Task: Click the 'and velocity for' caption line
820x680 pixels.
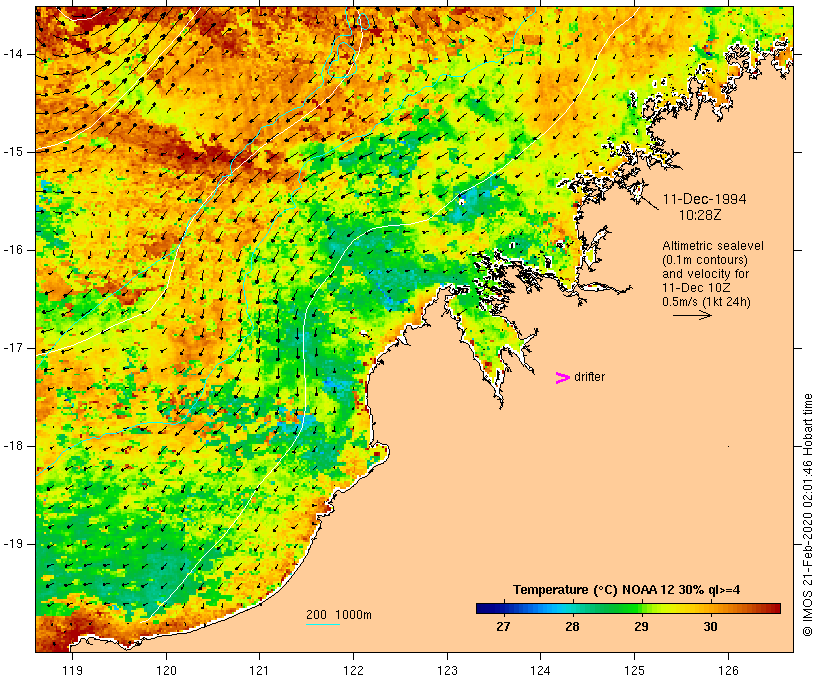Action: (705, 274)
